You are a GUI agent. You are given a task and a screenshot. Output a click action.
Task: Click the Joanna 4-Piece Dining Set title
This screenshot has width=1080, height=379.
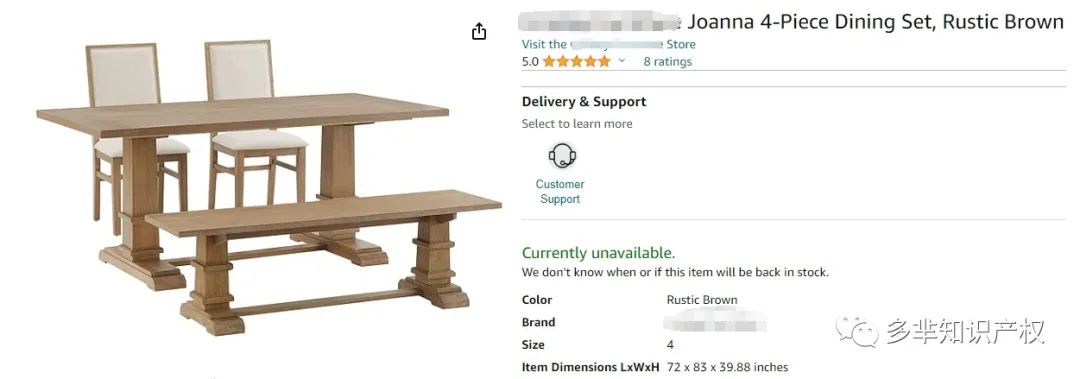click(x=791, y=22)
